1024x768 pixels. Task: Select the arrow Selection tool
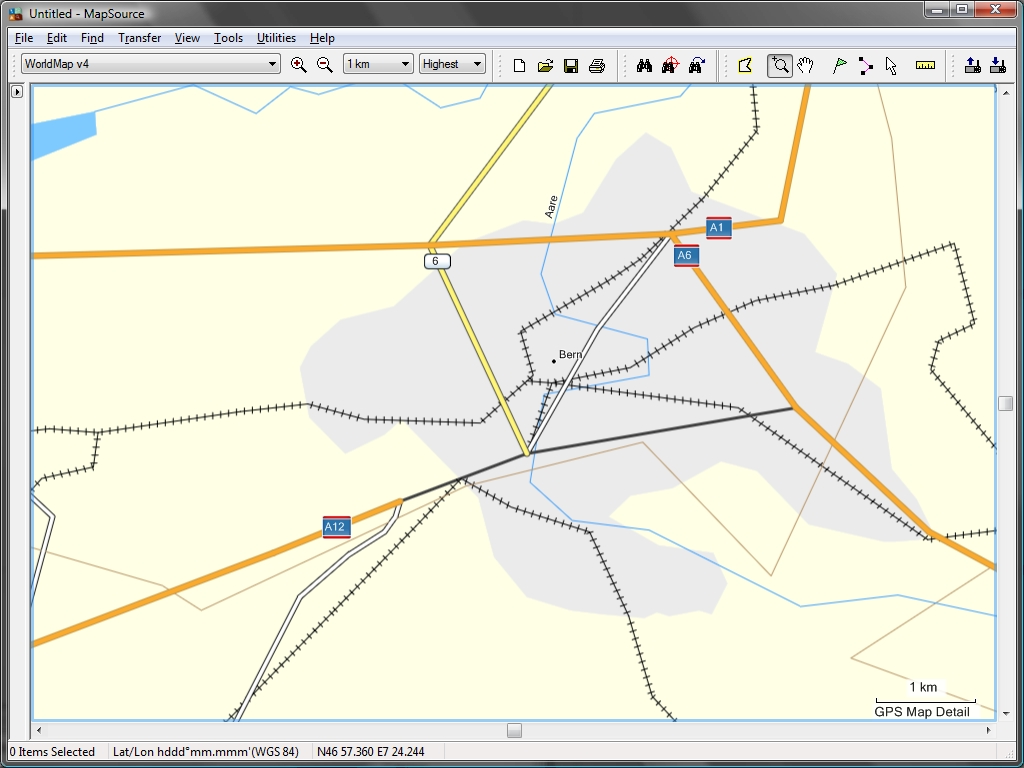pyautogui.click(x=891, y=65)
